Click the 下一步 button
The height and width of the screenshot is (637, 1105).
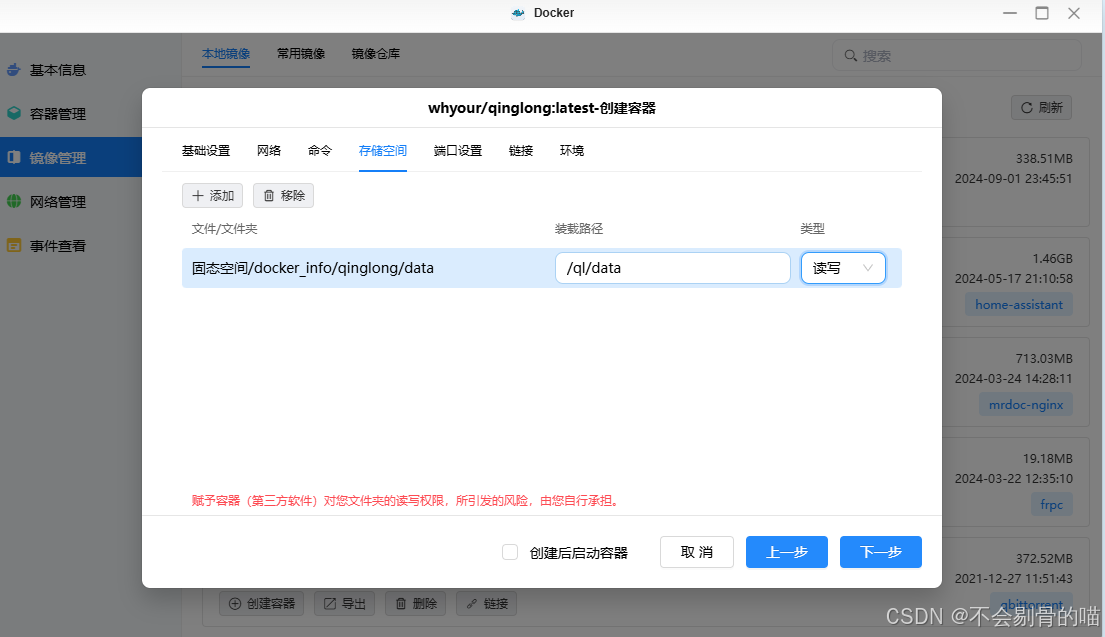tap(881, 552)
